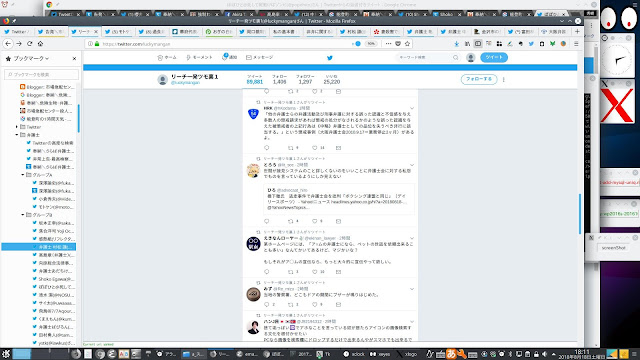640x360 pixels.
Task: Open the Firefox downloads panel
Action: [457, 44]
